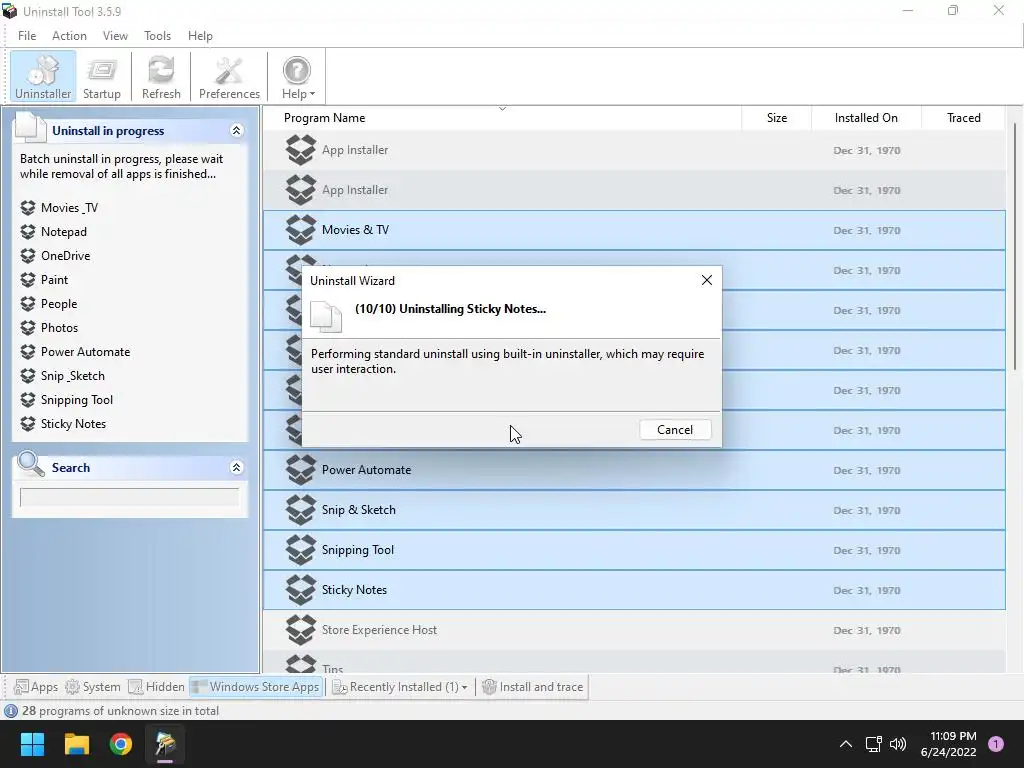
Task: Open File Explorer from taskbar
Action: tap(76, 744)
